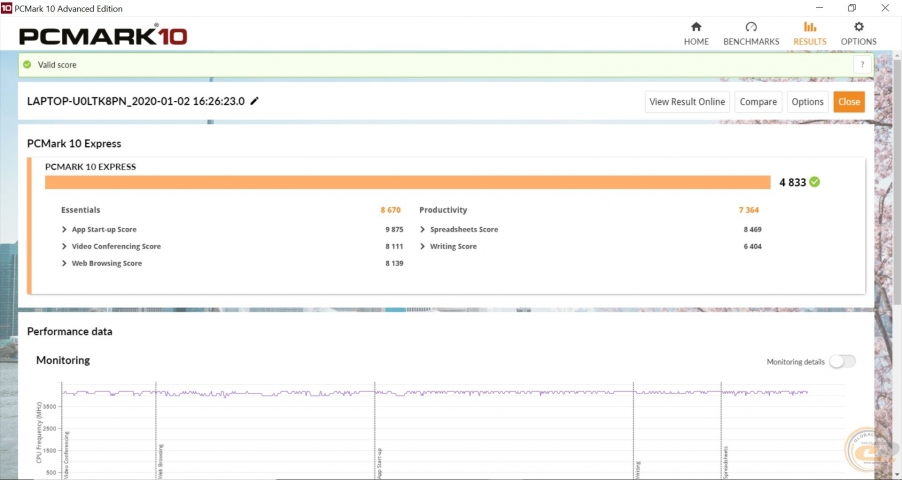This screenshot has width=902, height=480.
Task: Click the overall score 4 833
Action: [x=792, y=182]
